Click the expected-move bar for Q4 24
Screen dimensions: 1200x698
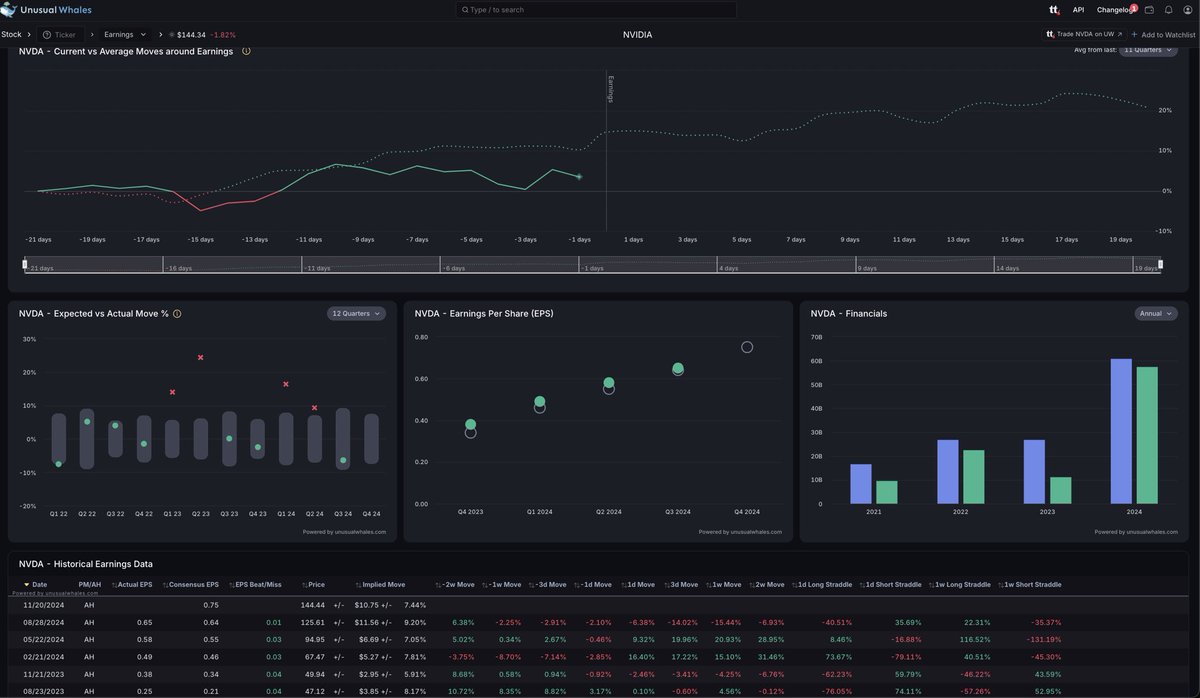pos(372,438)
